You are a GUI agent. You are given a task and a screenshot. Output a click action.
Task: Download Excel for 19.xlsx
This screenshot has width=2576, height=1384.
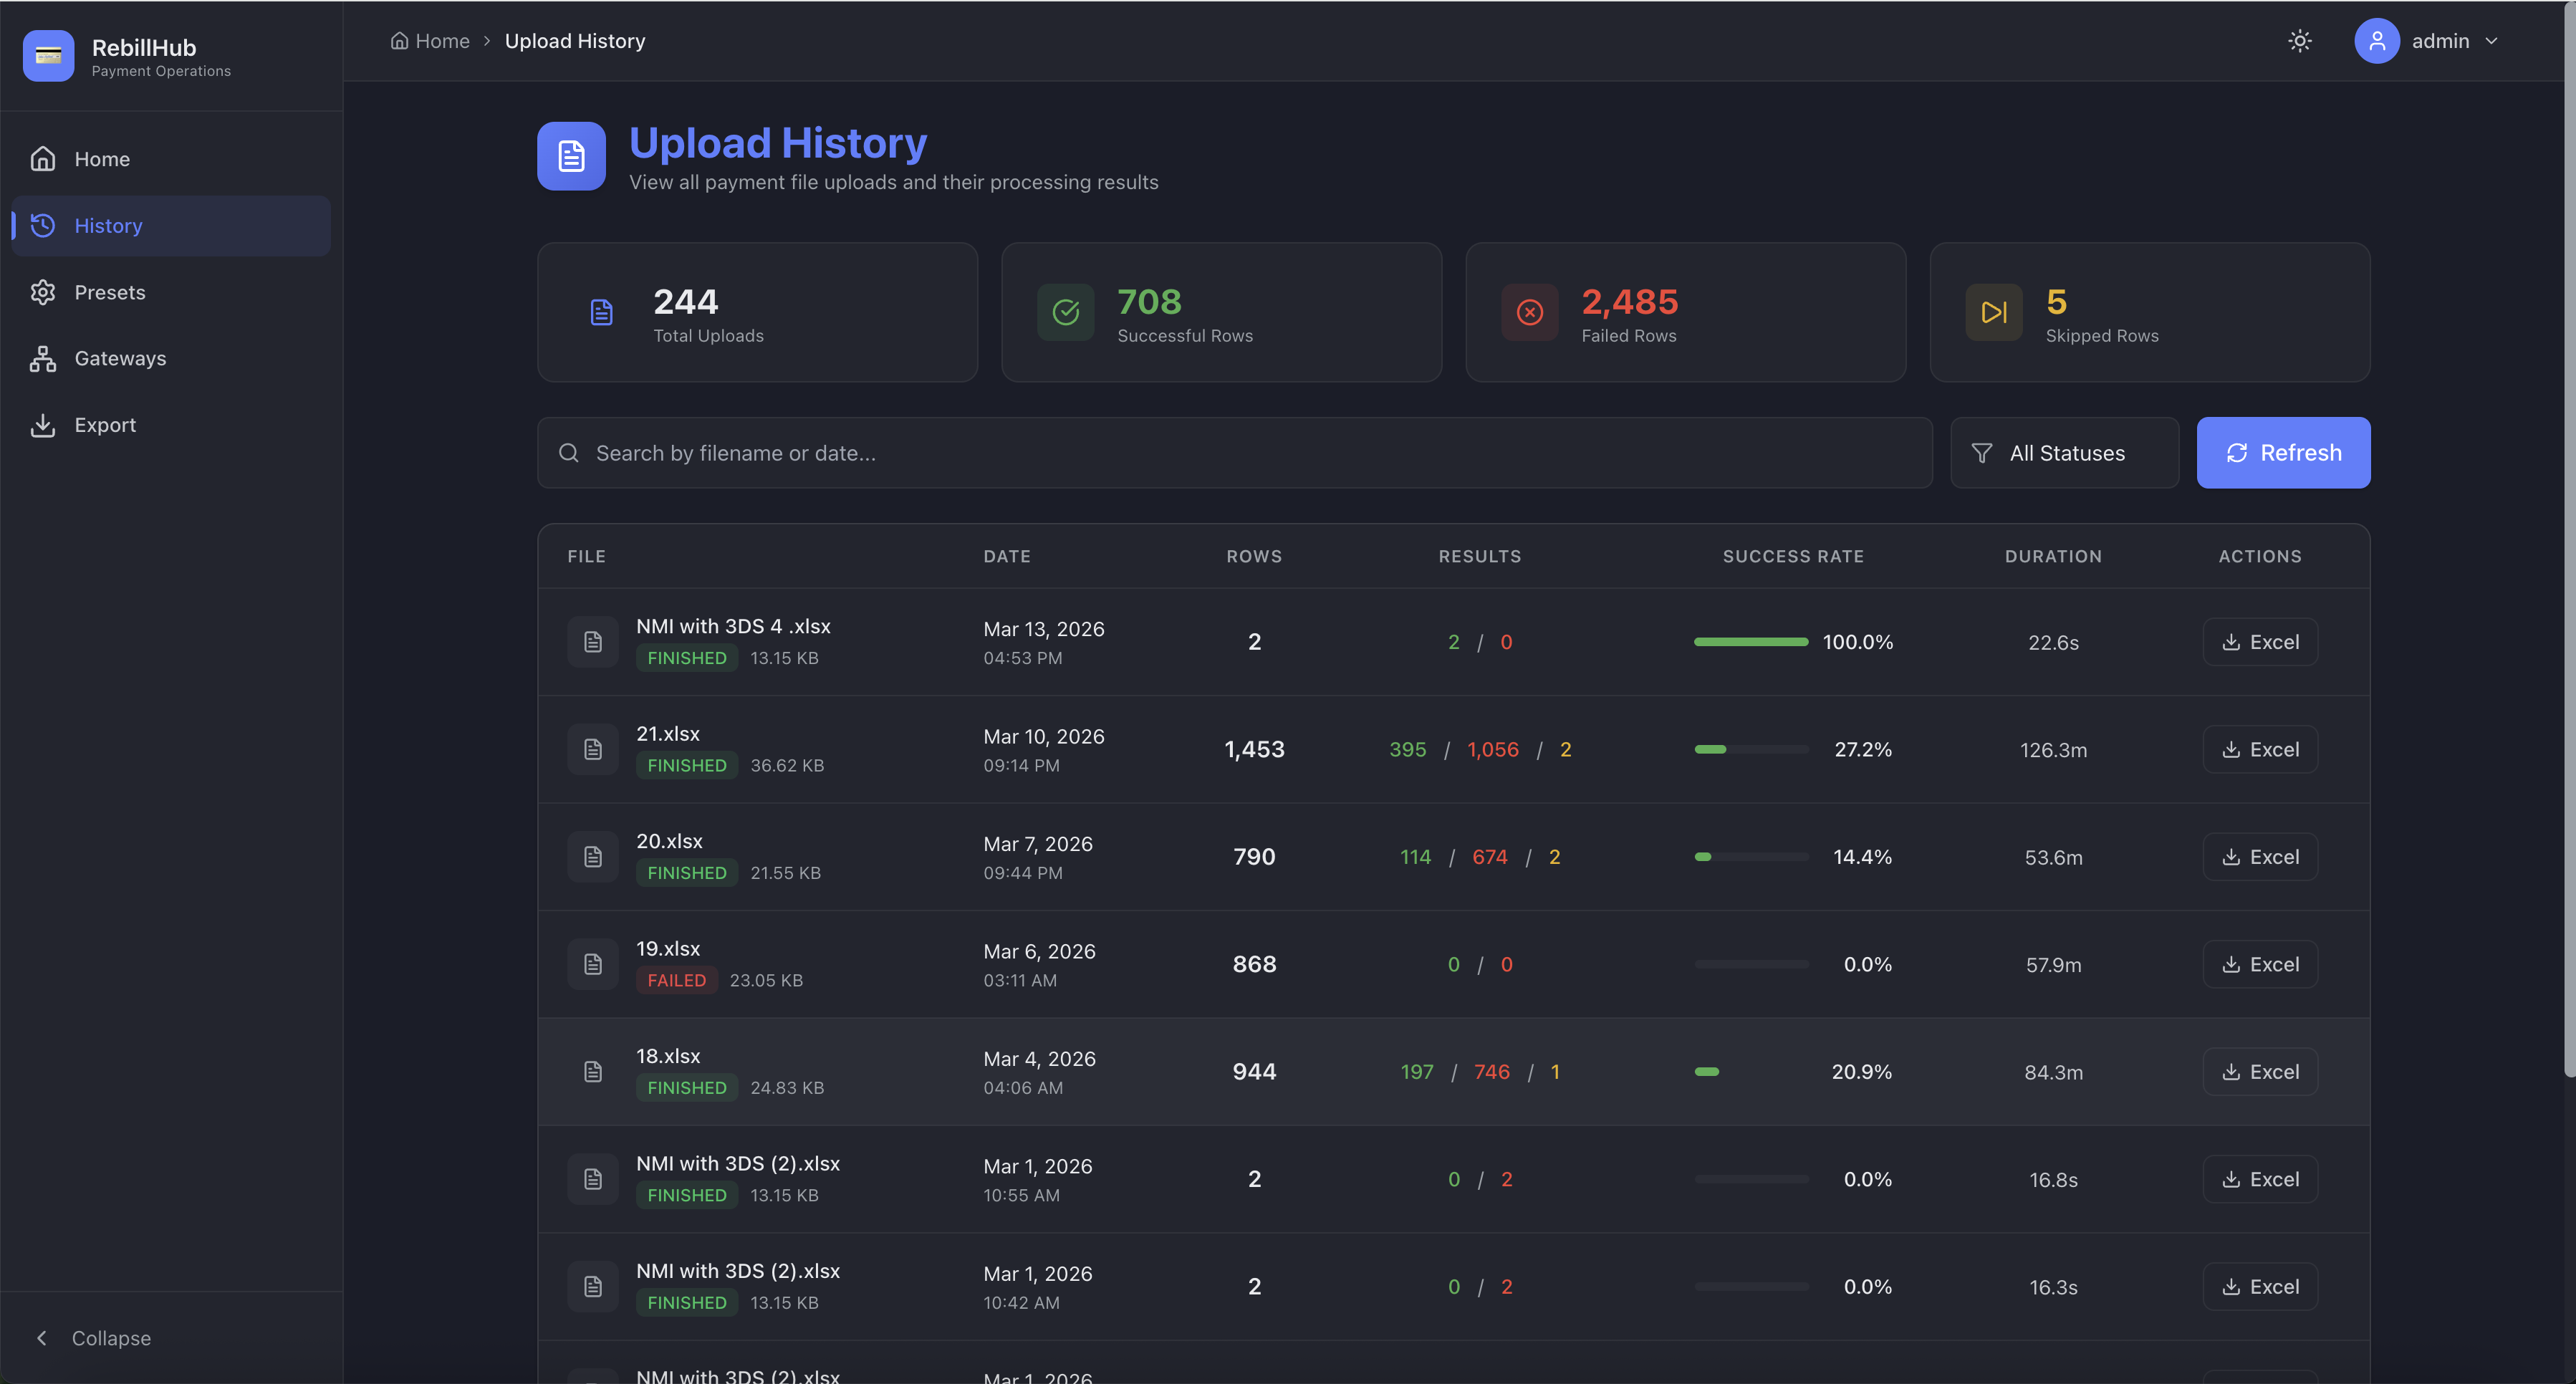click(2260, 964)
